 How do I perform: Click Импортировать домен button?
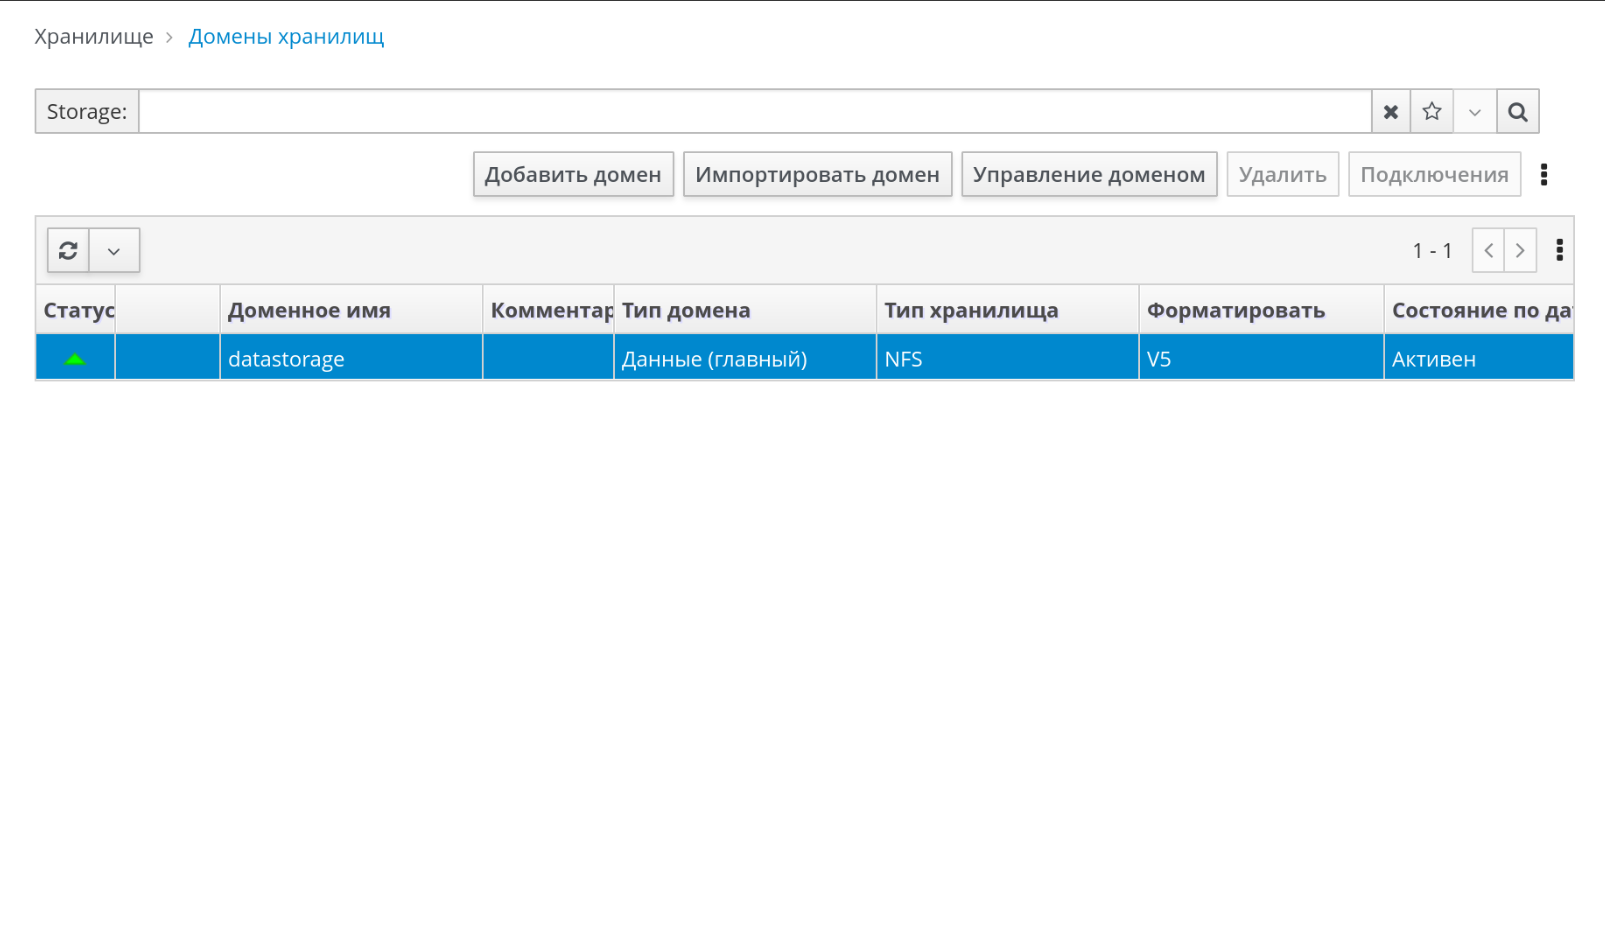point(817,175)
